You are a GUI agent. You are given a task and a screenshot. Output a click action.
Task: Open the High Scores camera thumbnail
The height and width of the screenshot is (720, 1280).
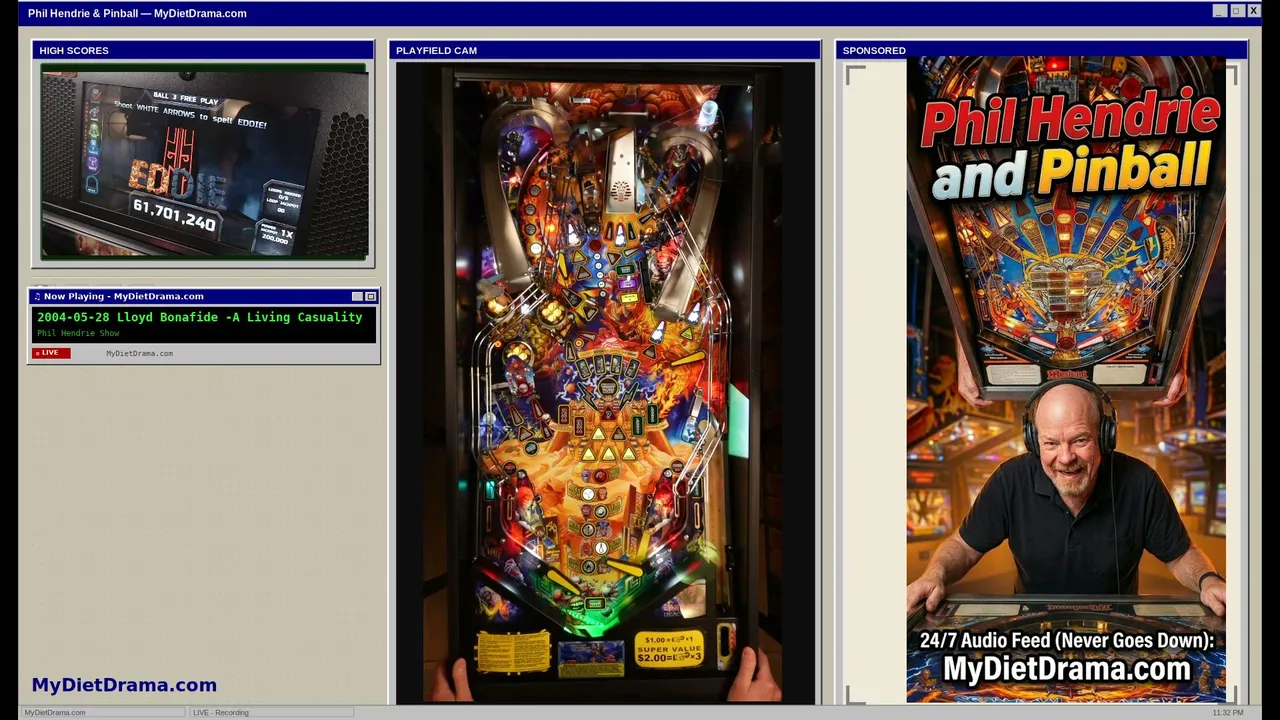[x=204, y=161]
